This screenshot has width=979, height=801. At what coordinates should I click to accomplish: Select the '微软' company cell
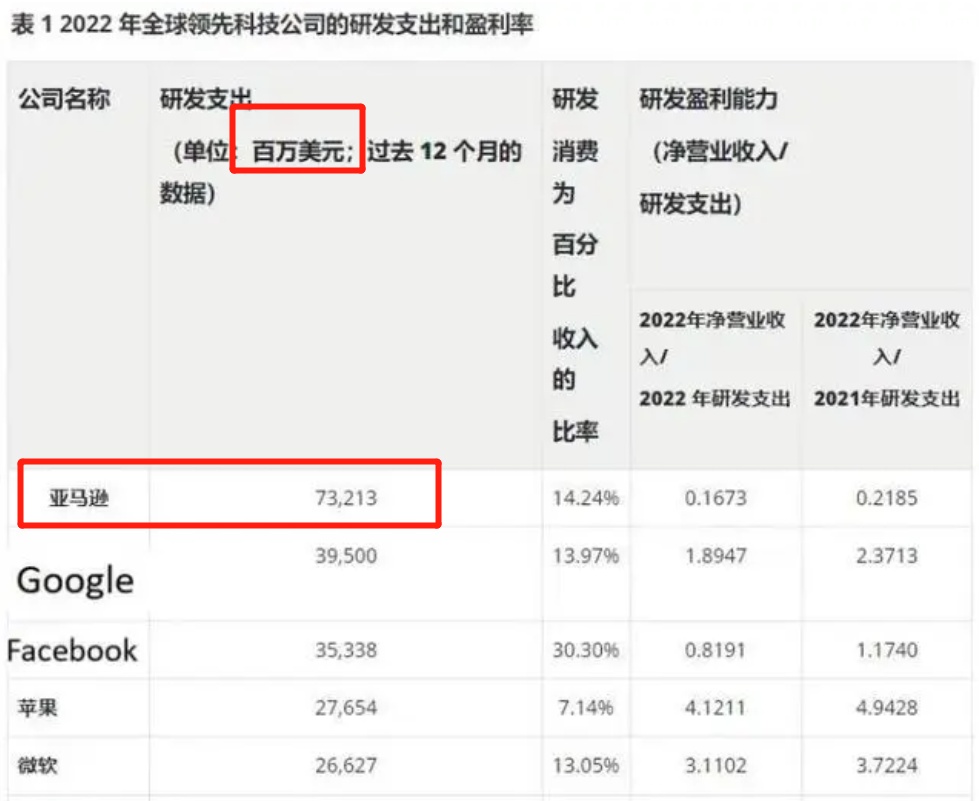pos(37,765)
